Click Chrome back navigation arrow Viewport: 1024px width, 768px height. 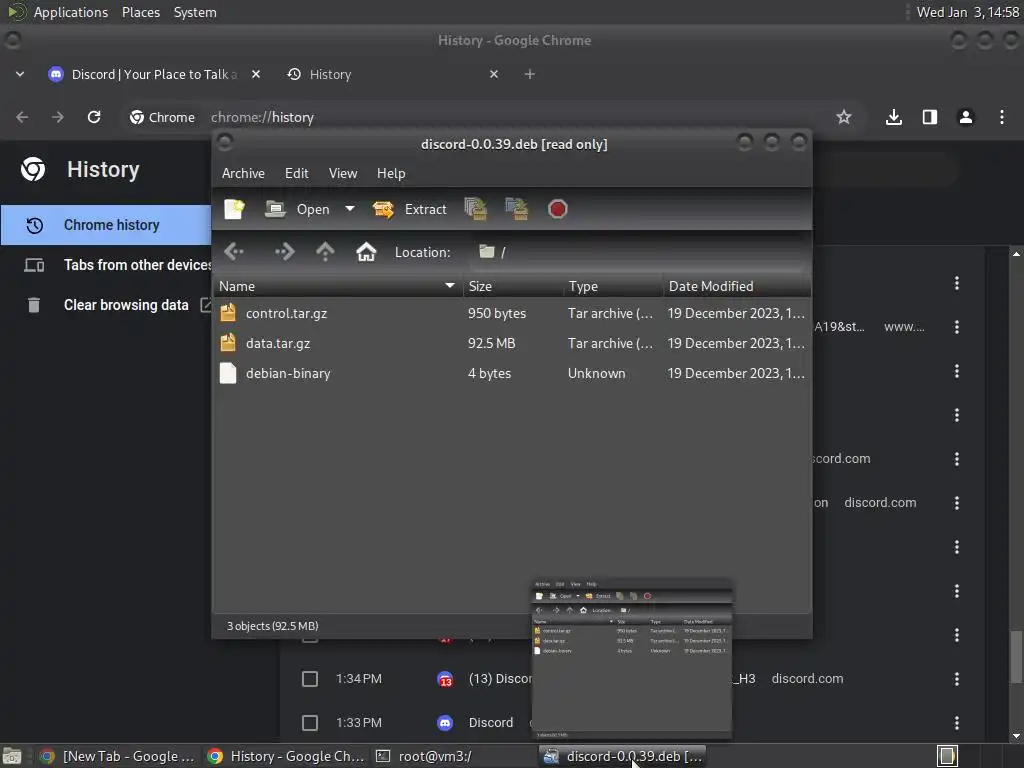click(x=22, y=117)
